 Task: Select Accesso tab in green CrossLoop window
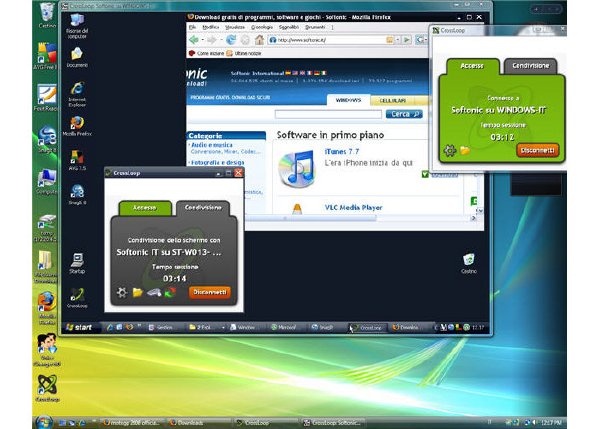tap(472, 66)
